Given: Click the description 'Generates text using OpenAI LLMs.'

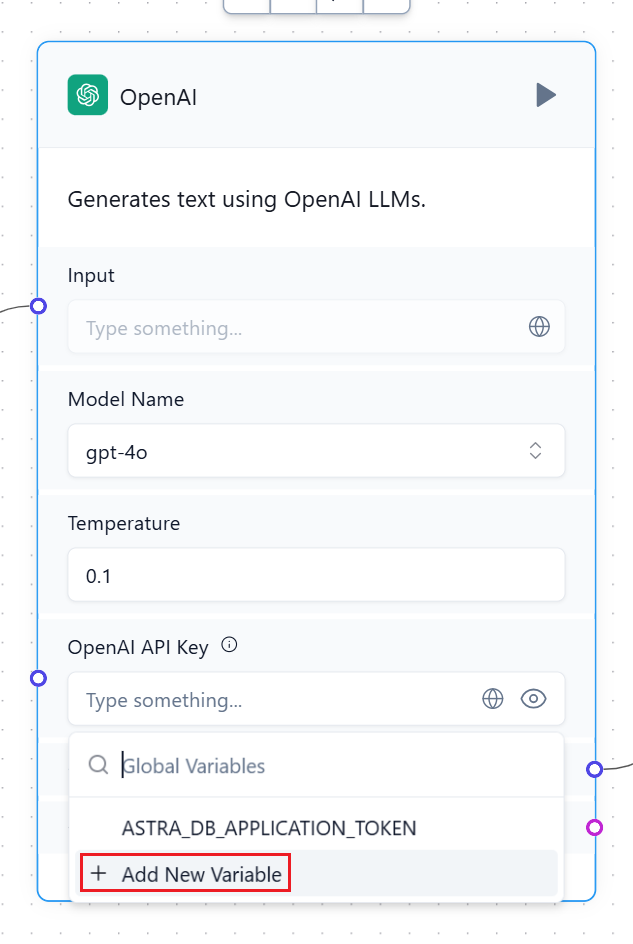Looking at the screenshot, I should 246,199.
